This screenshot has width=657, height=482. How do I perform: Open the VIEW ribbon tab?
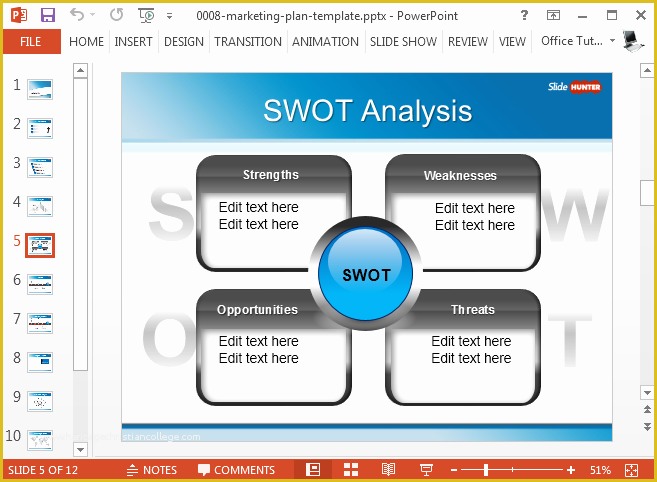coord(512,41)
